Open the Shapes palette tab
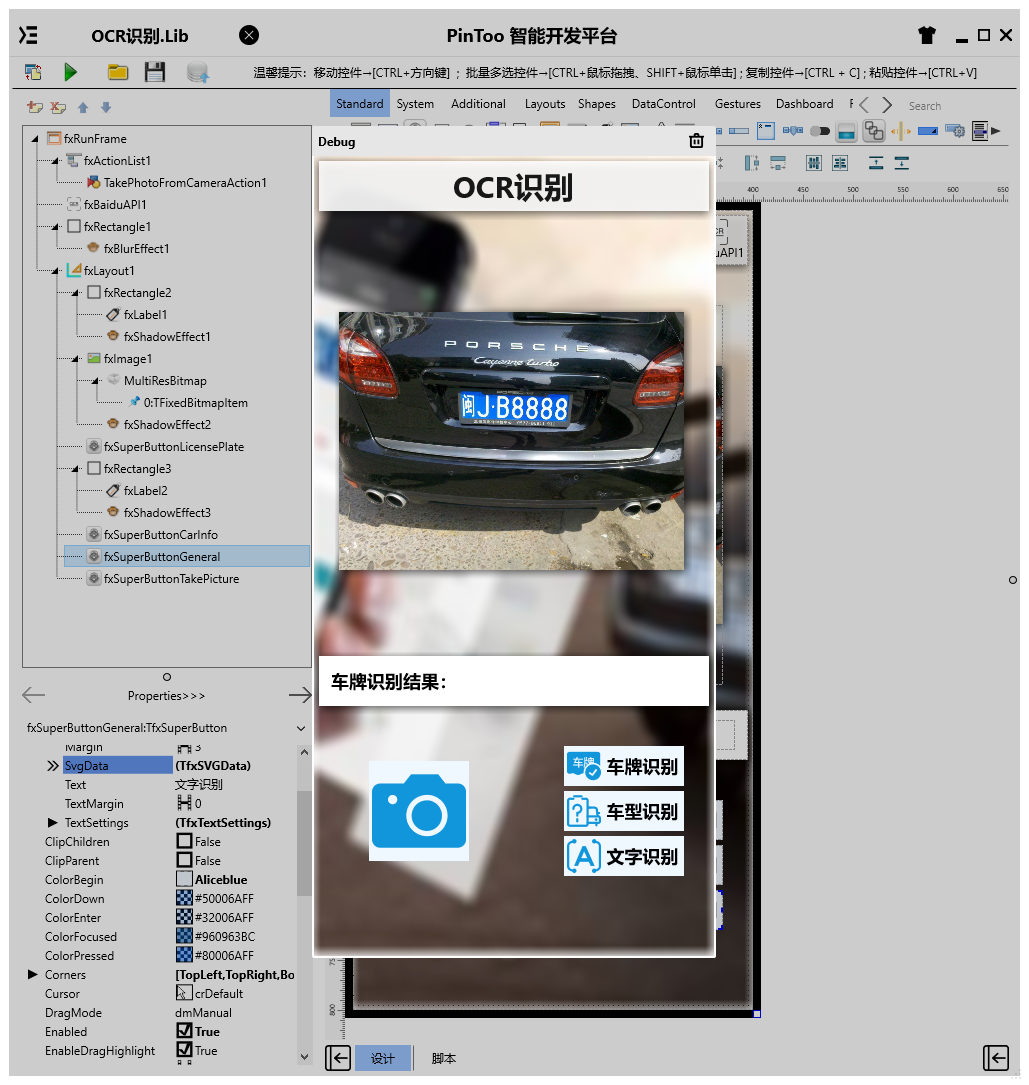 pos(597,104)
